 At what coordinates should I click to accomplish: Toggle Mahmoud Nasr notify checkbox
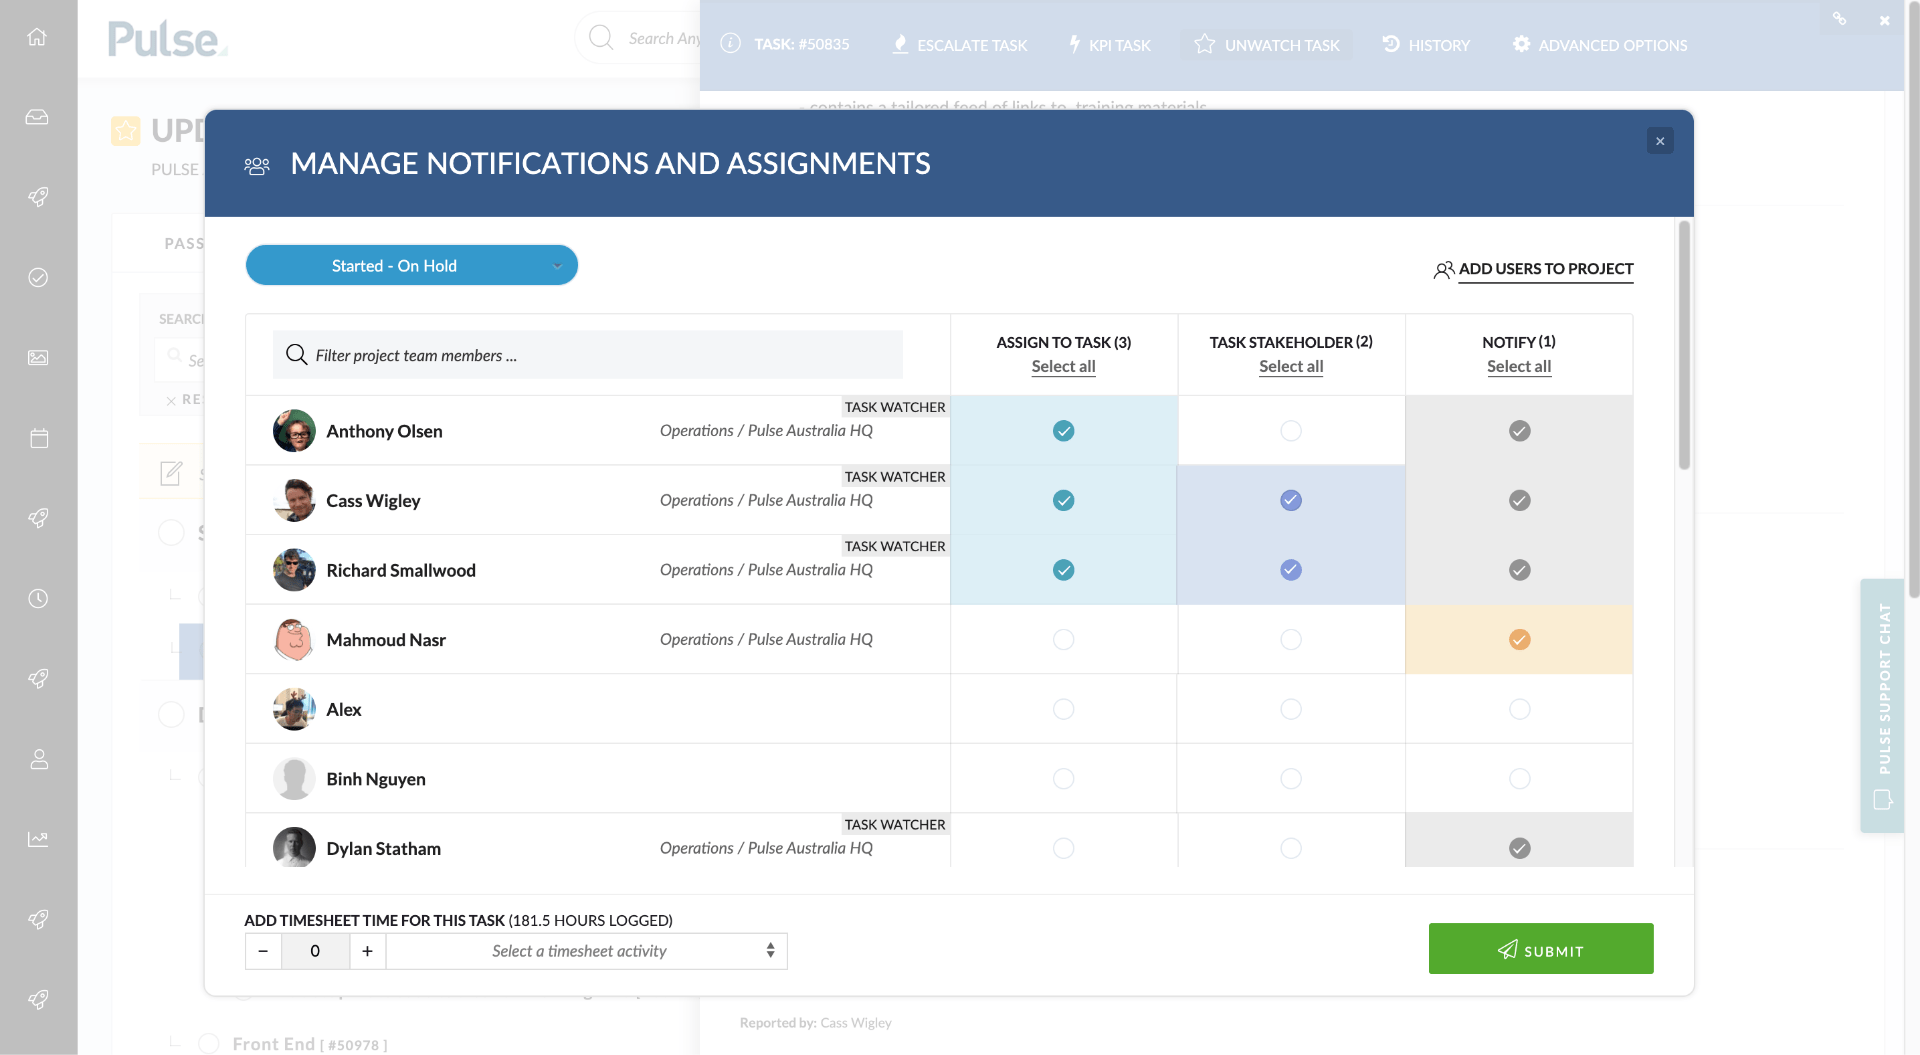pyautogui.click(x=1519, y=639)
